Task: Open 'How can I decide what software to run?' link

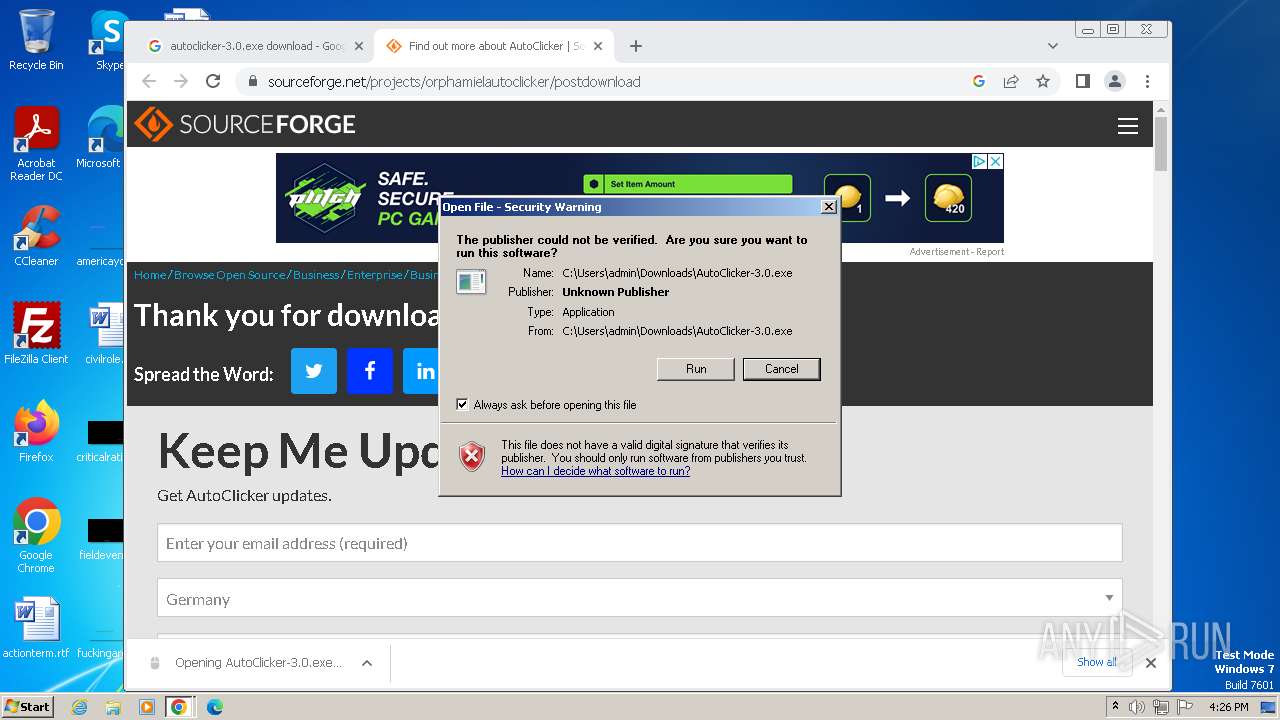Action: tap(595, 471)
